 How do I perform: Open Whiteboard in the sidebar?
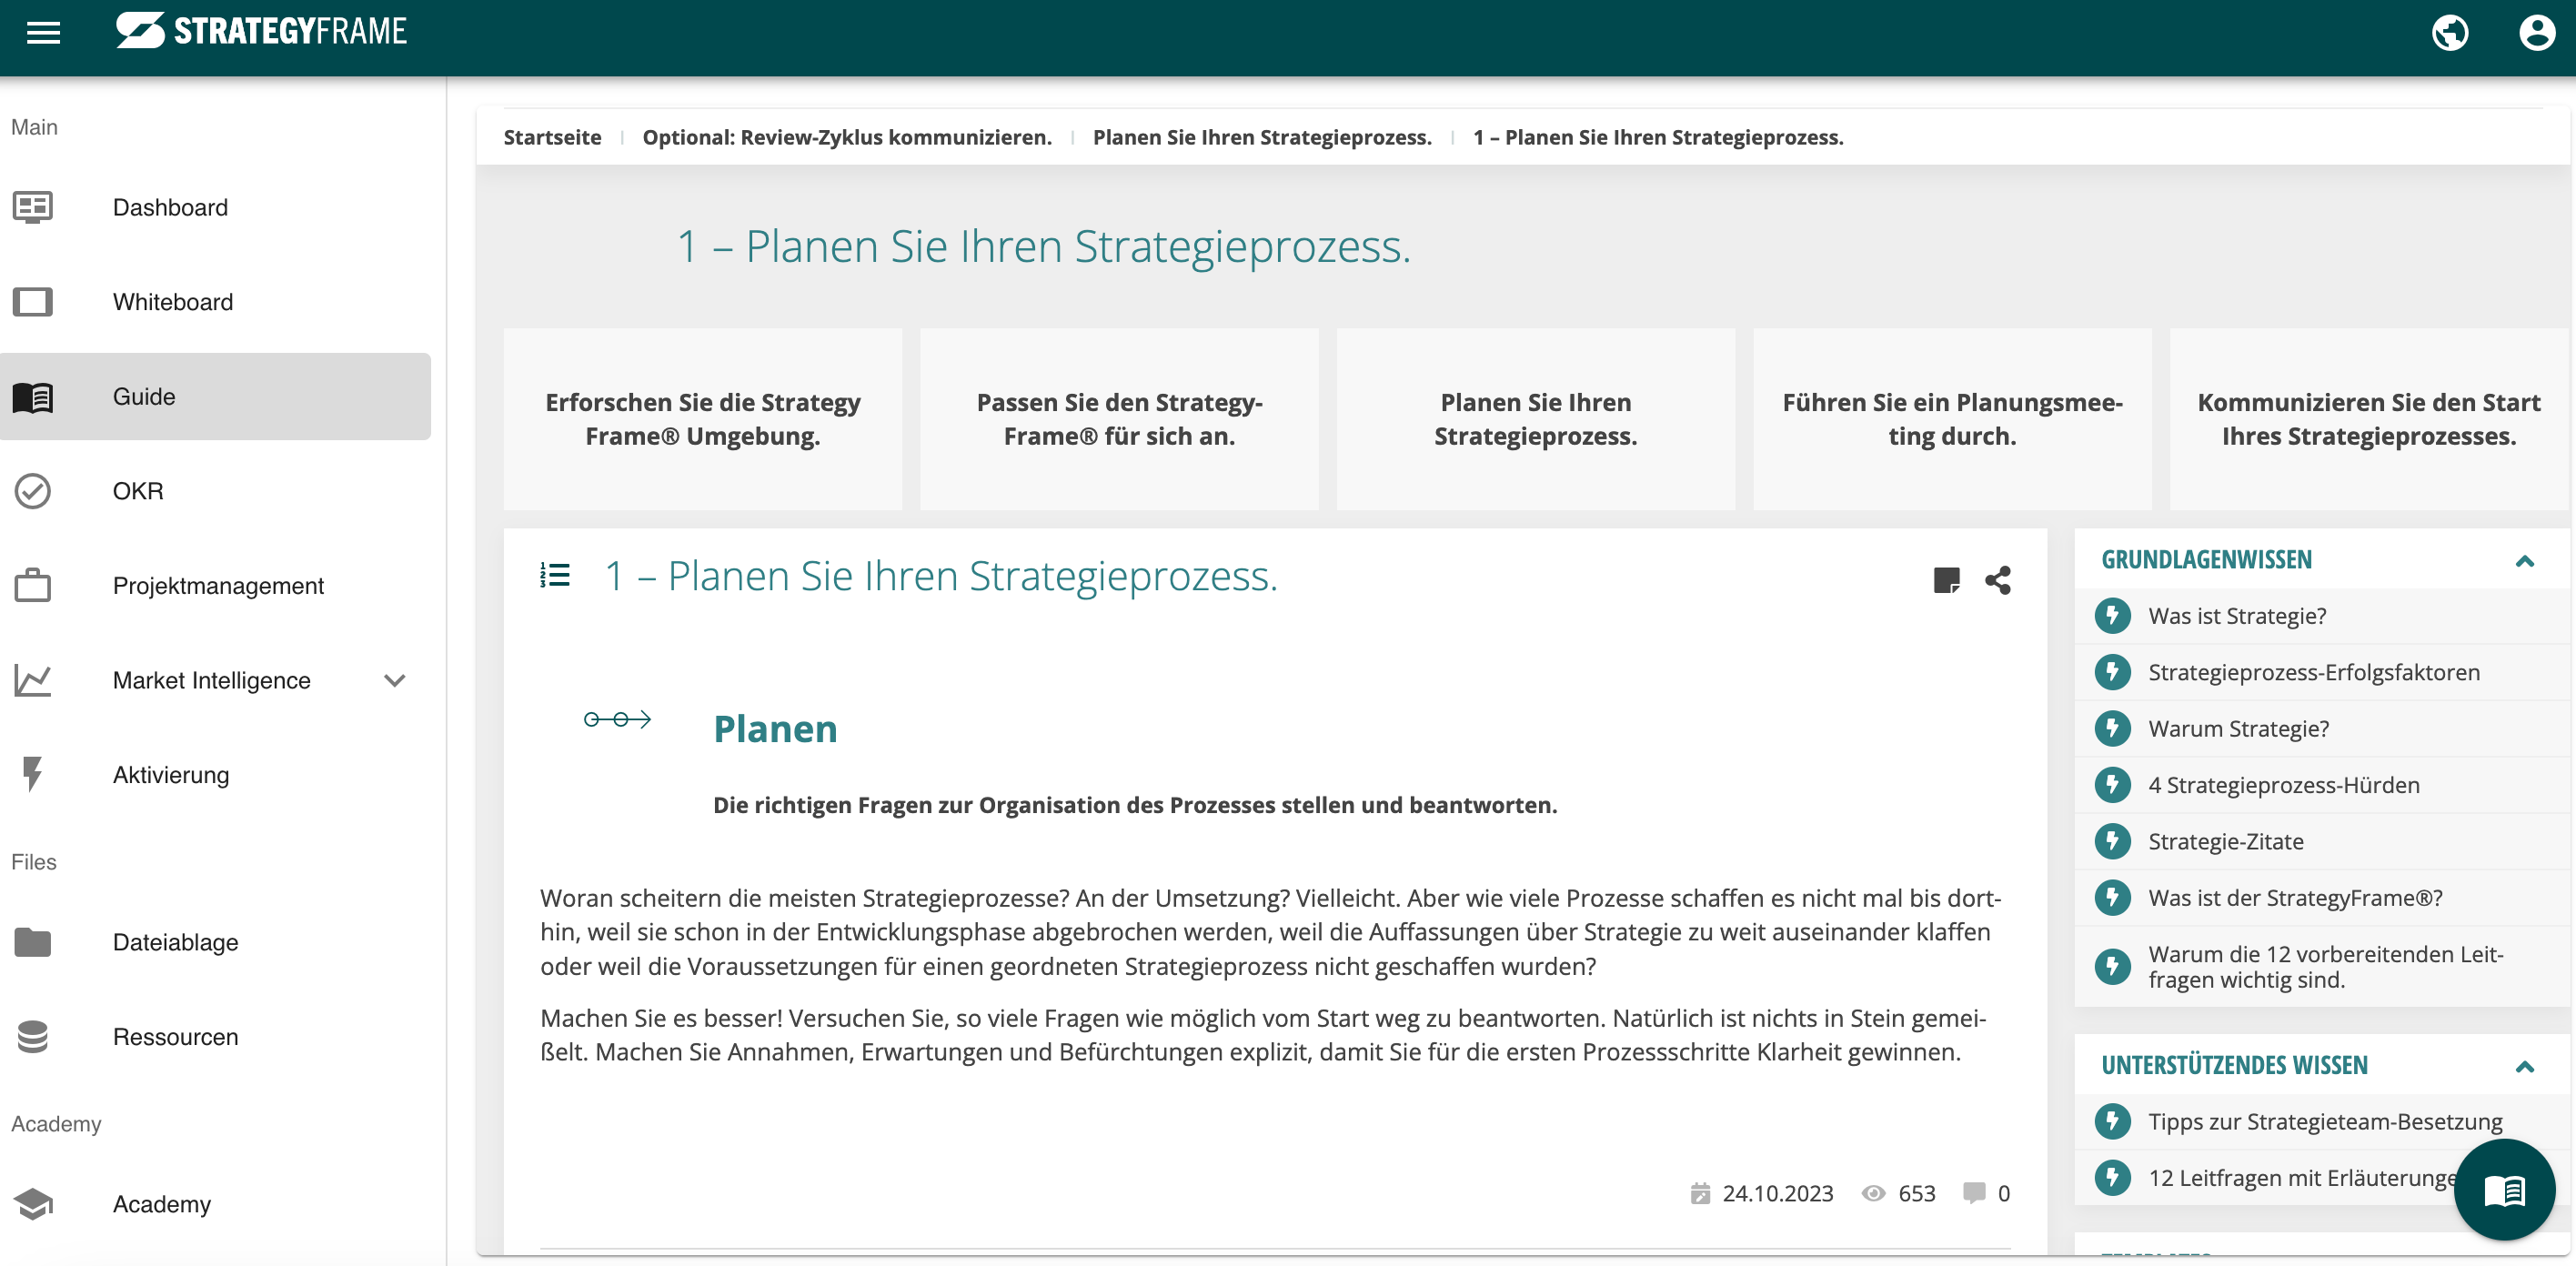172,302
